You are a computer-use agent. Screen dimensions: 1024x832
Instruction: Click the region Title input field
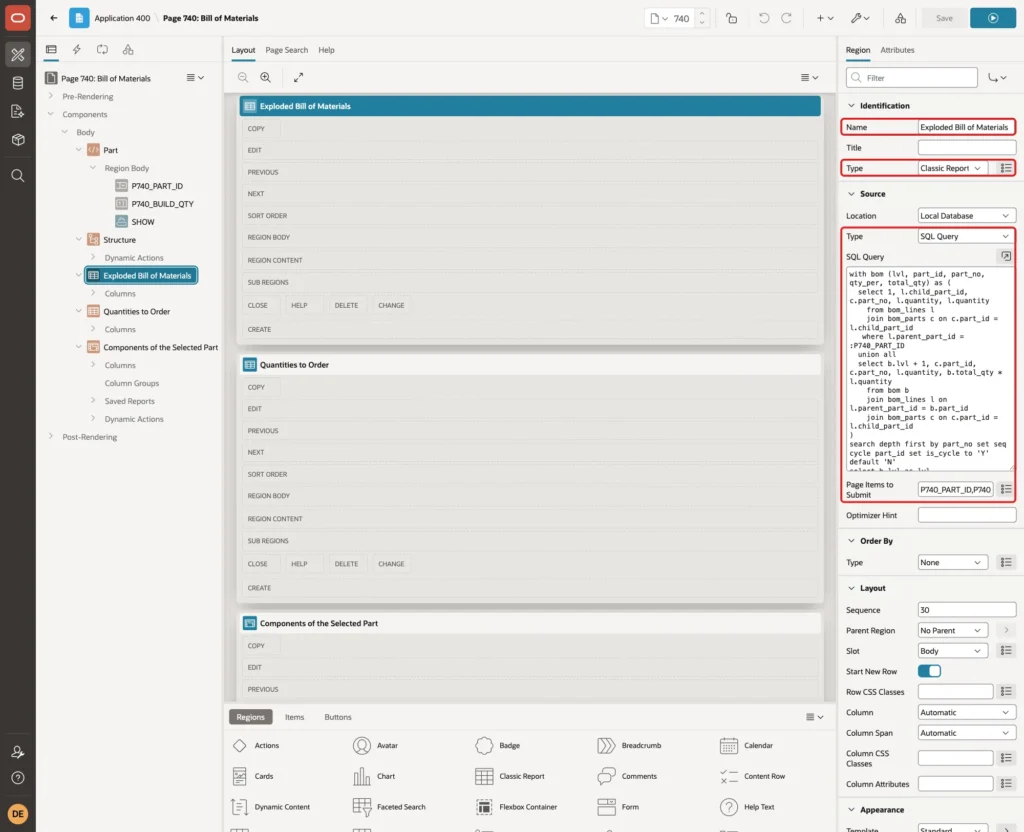point(967,148)
